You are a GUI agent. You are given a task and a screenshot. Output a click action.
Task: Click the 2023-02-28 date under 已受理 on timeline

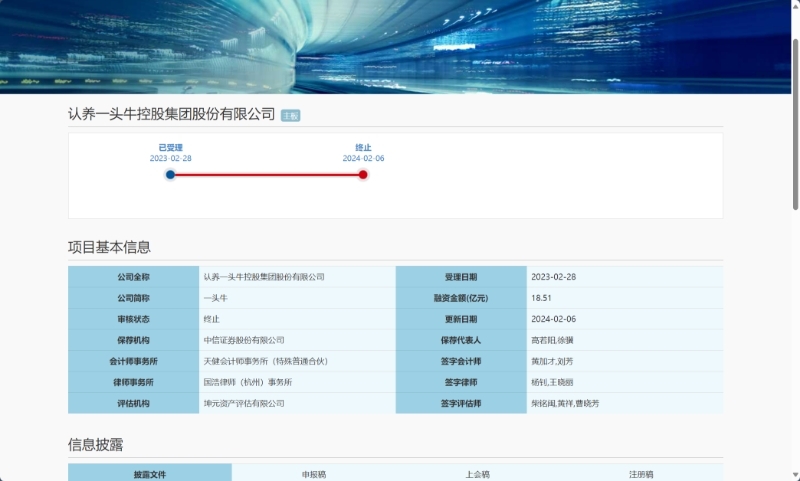170,159
